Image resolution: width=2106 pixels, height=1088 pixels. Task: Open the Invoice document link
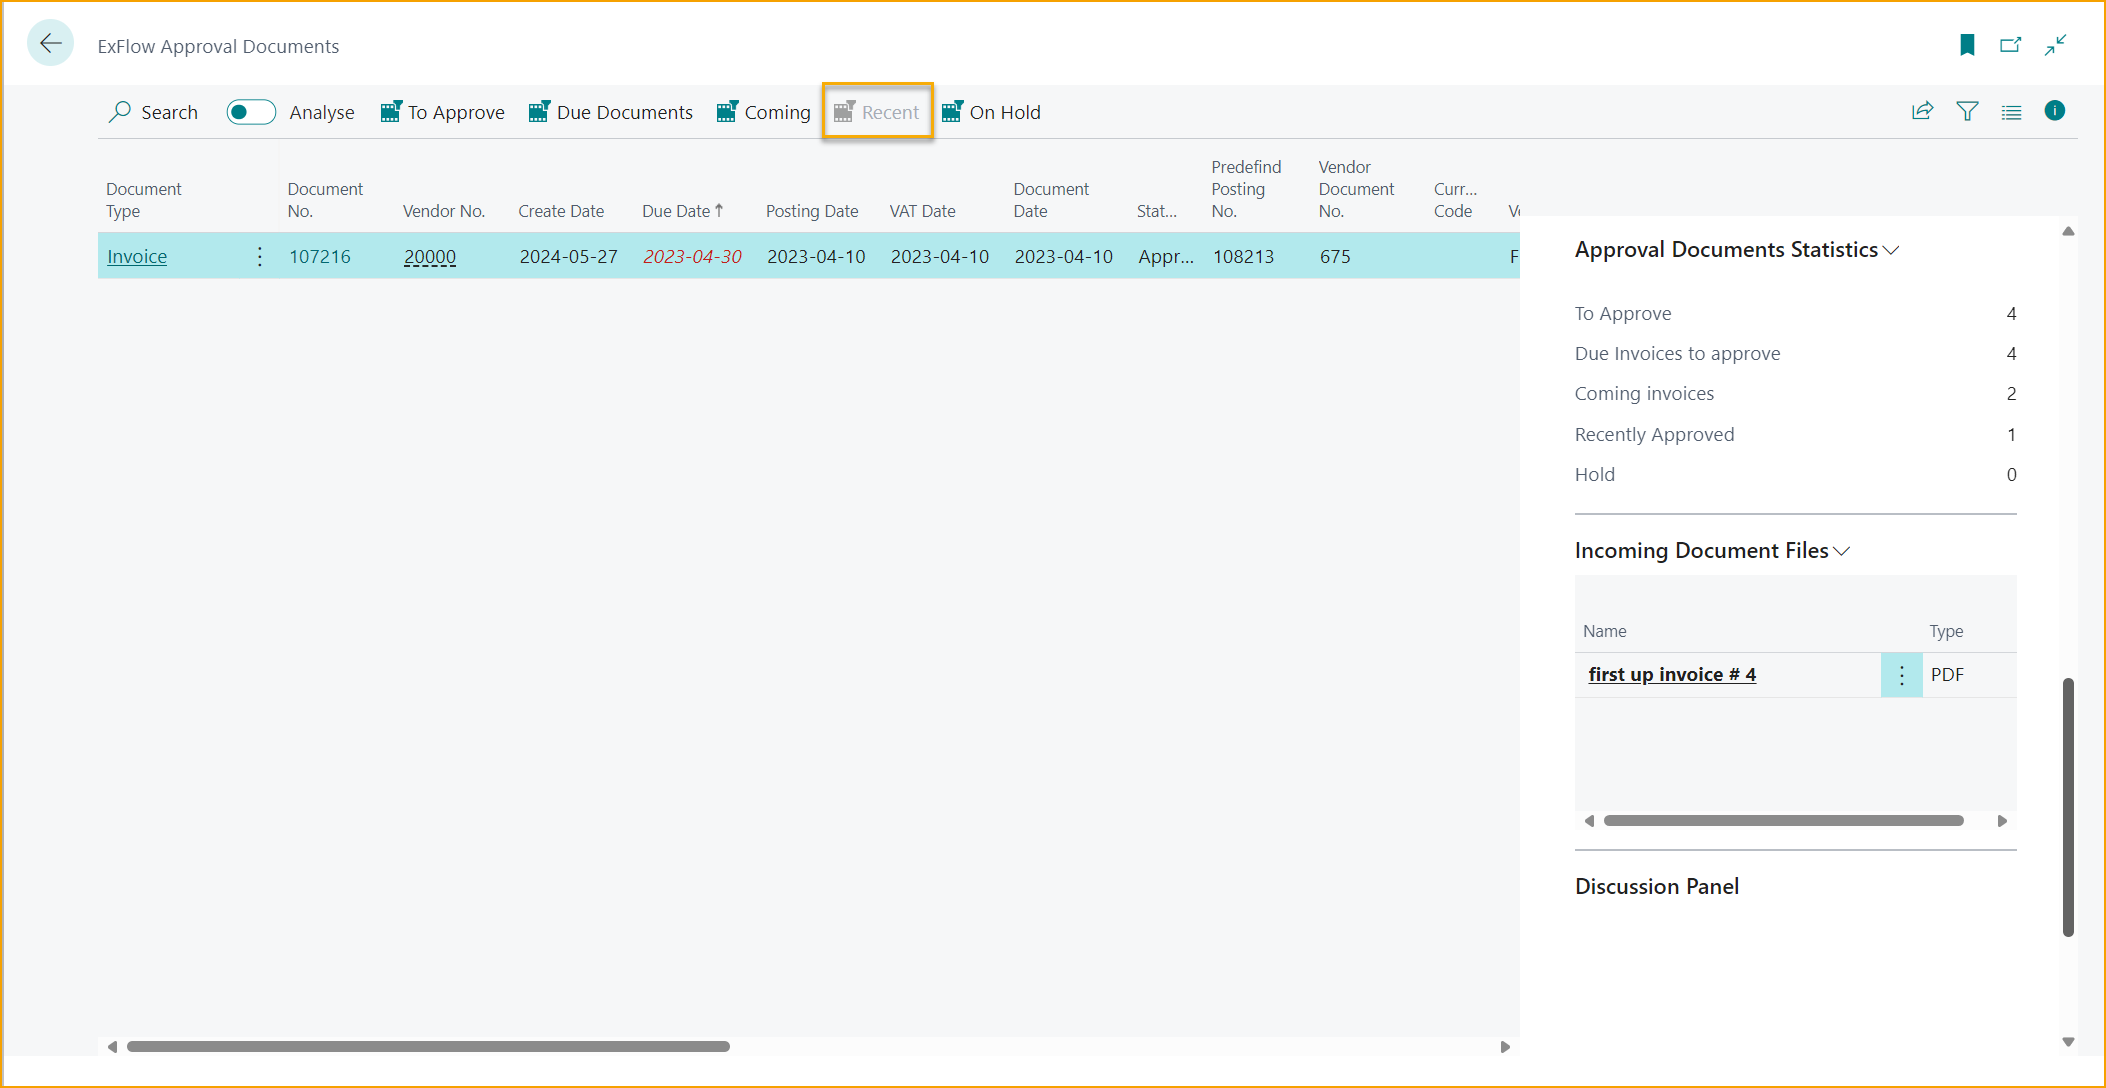click(137, 255)
